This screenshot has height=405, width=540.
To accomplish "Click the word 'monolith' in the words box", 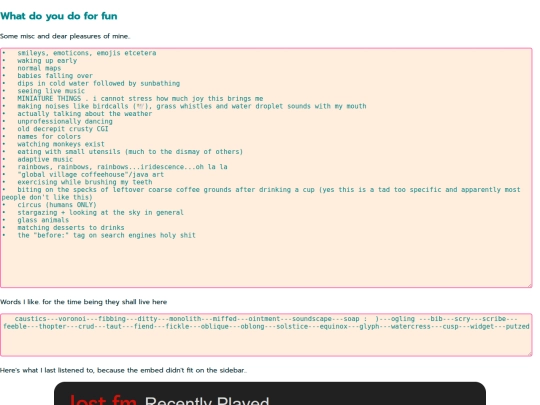I will point(185,319).
